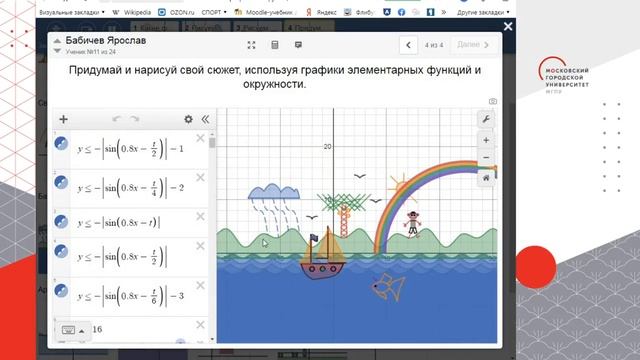640x360 pixels.
Task: Click the Далее next button
Action: pos(473,45)
